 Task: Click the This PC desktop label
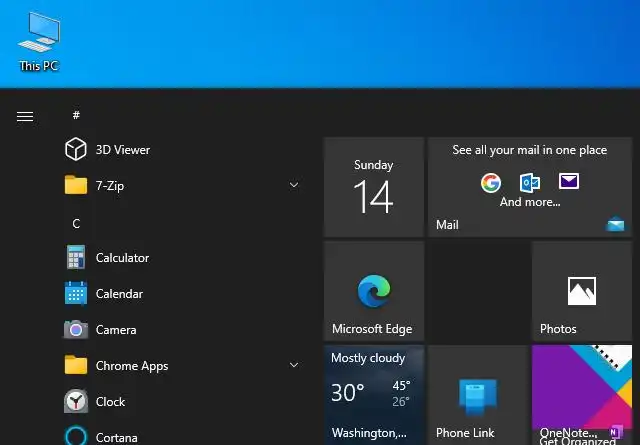[39, 66]
